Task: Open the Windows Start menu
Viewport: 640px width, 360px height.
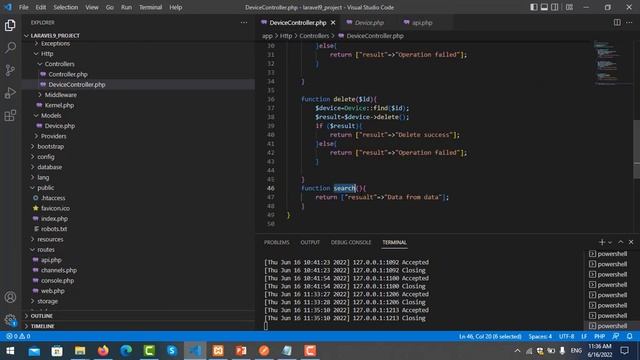Action: pos(10,351)
